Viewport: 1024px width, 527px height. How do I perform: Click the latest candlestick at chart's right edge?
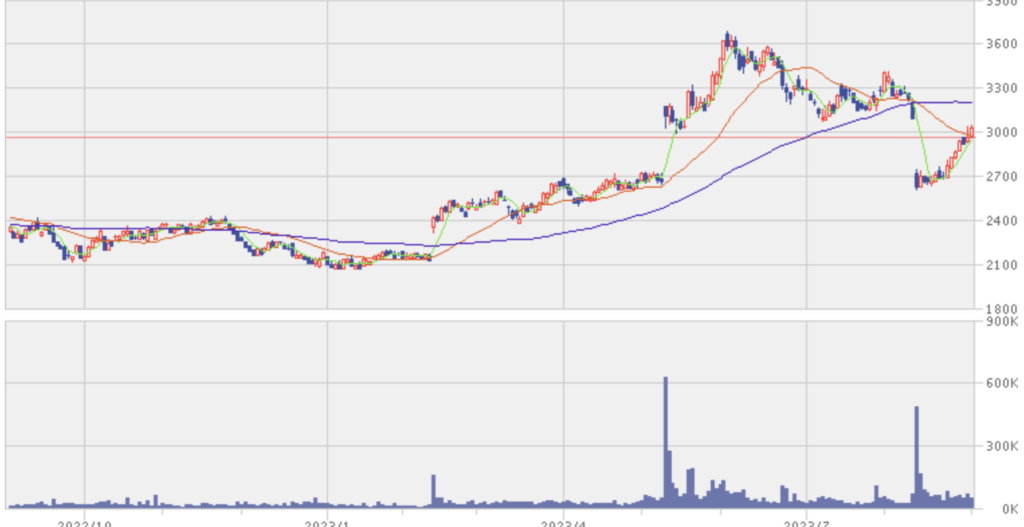(x=970, y=132)
